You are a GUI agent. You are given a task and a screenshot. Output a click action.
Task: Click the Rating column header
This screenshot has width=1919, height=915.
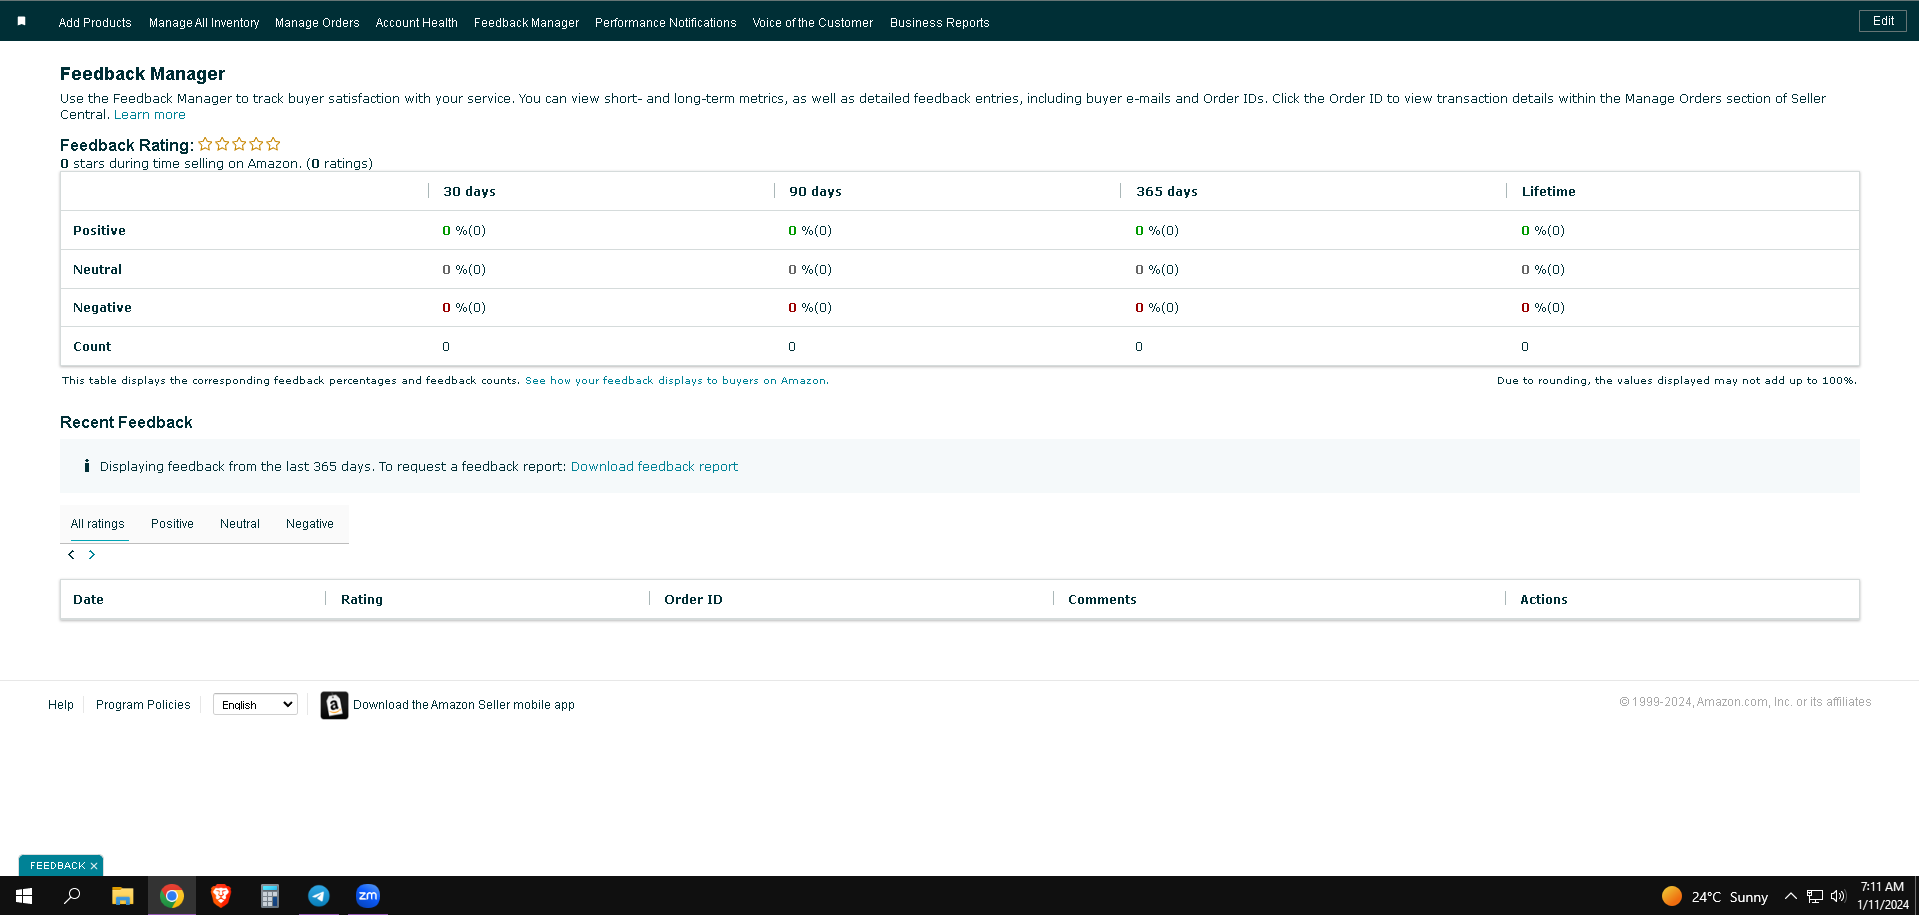[362, 600]
